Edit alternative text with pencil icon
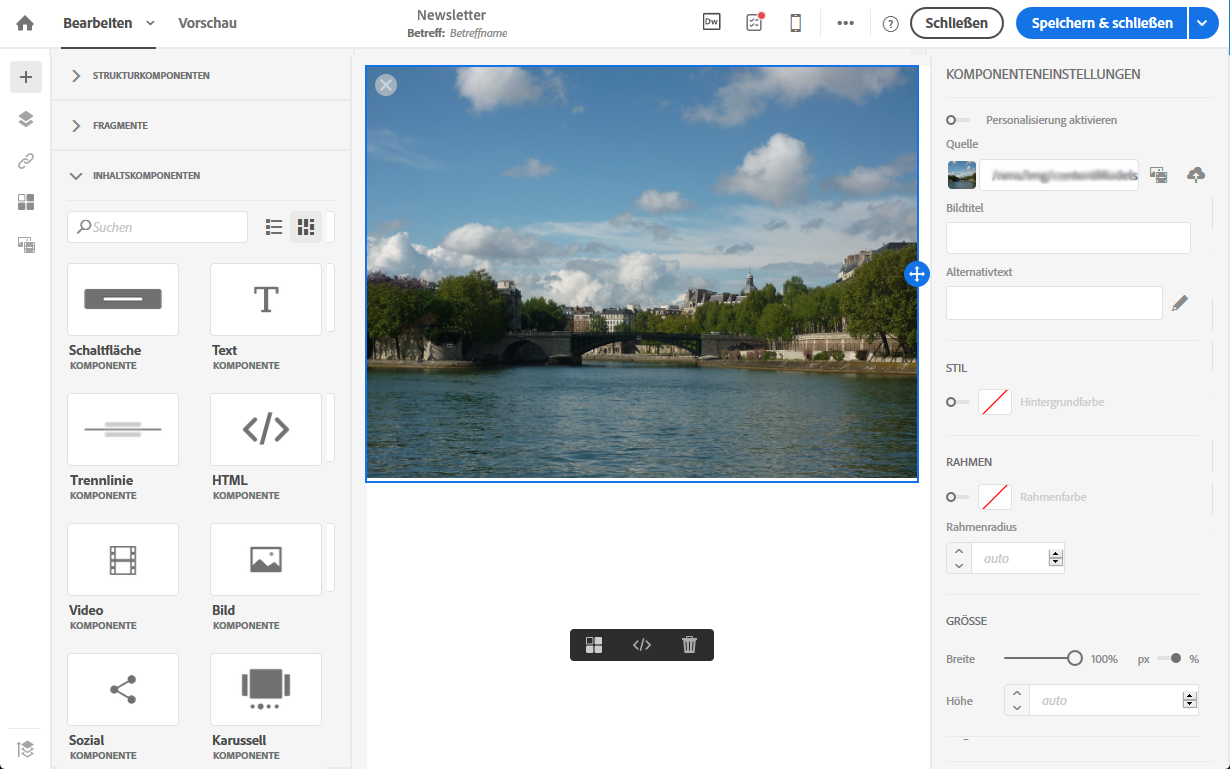The width and height of the screenshot is (1230, 769). tap(1180, 303)
